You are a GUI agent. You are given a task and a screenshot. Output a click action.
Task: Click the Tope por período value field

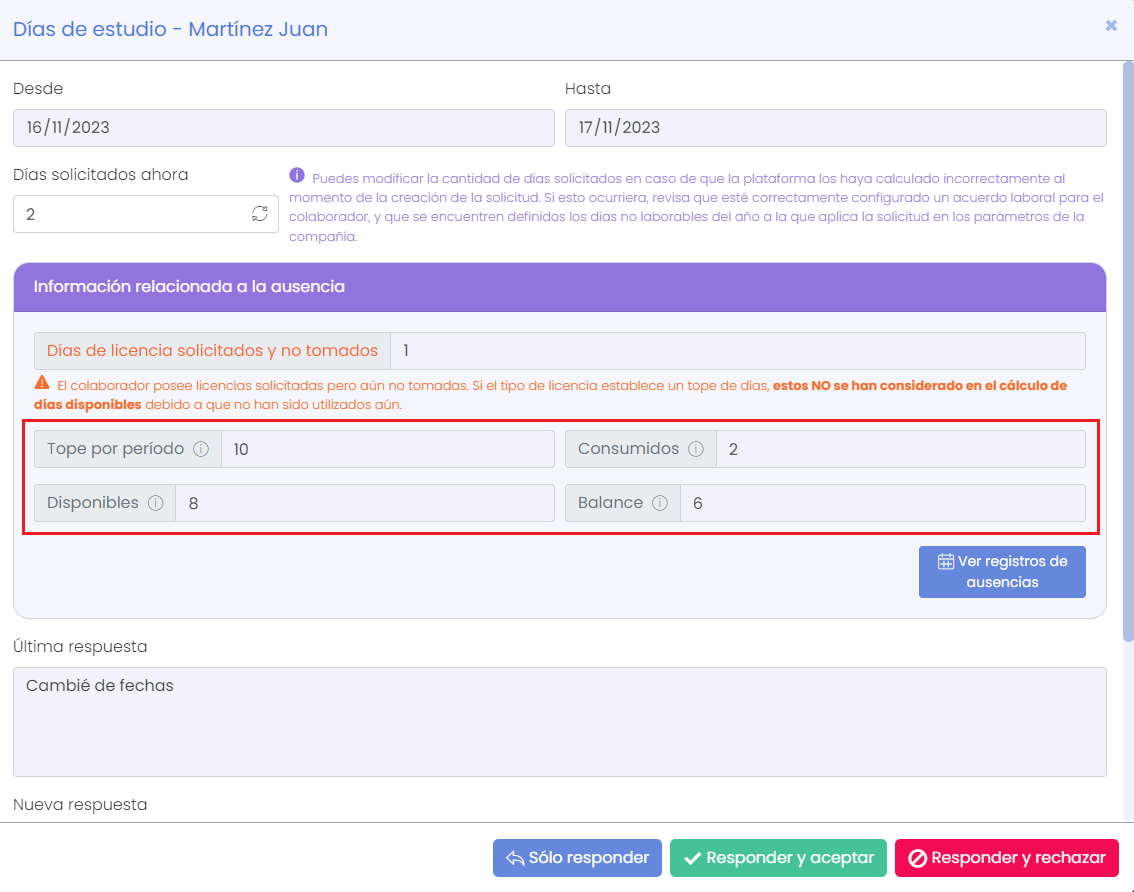[387, 449]
